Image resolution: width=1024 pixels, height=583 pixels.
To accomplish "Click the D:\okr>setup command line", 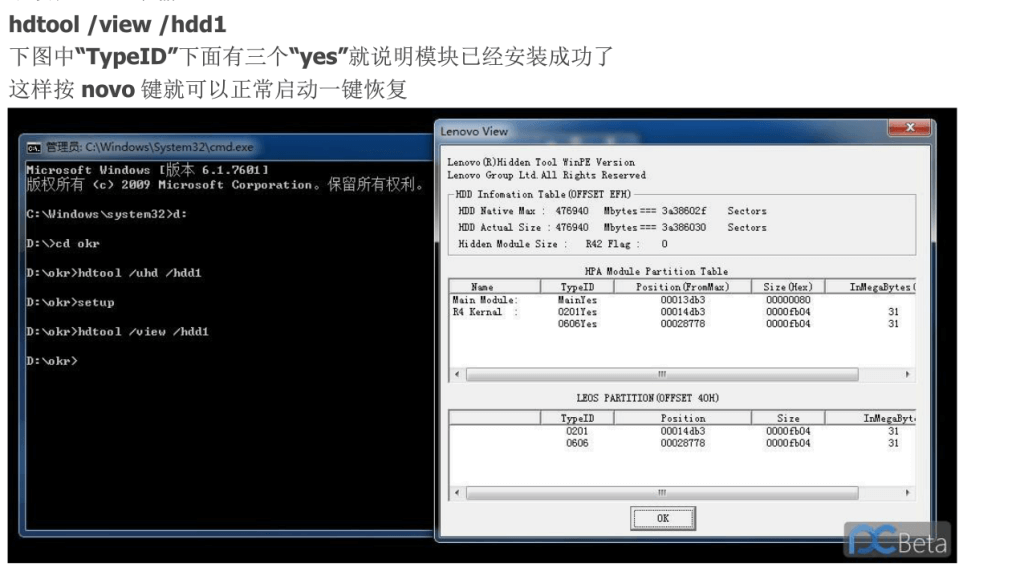I will (71, 302).
